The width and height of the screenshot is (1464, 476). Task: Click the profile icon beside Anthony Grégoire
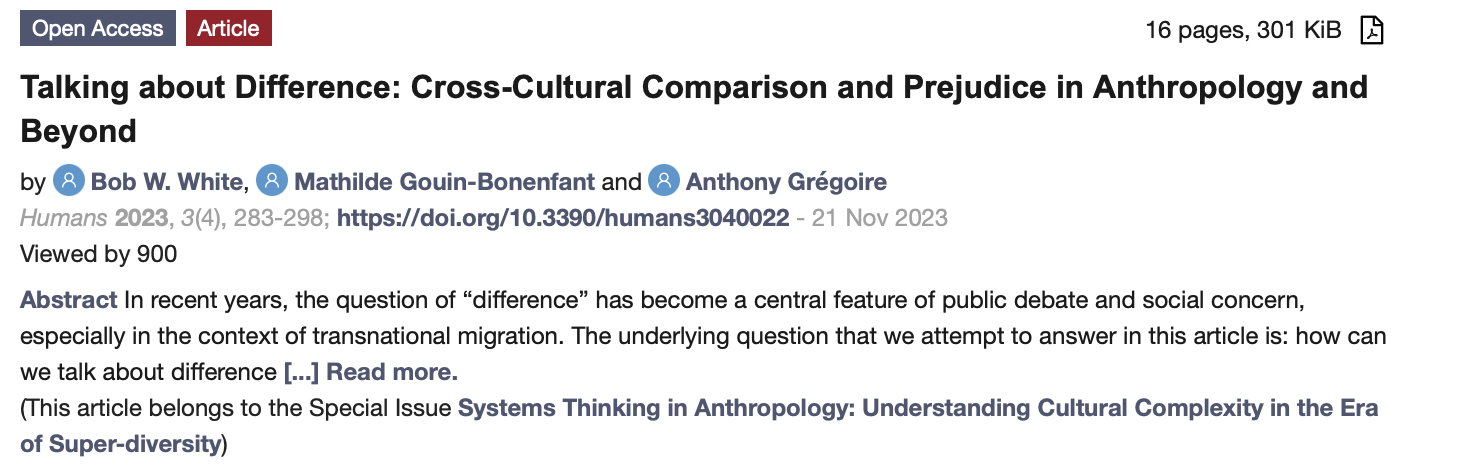coord(664,181)
